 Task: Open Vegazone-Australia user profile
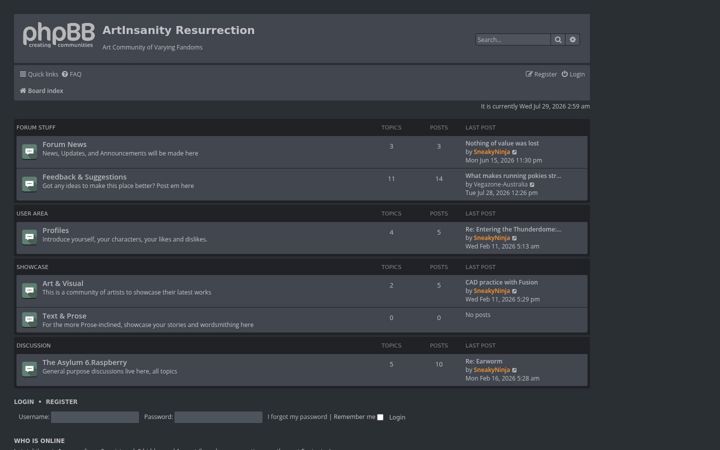501,185
